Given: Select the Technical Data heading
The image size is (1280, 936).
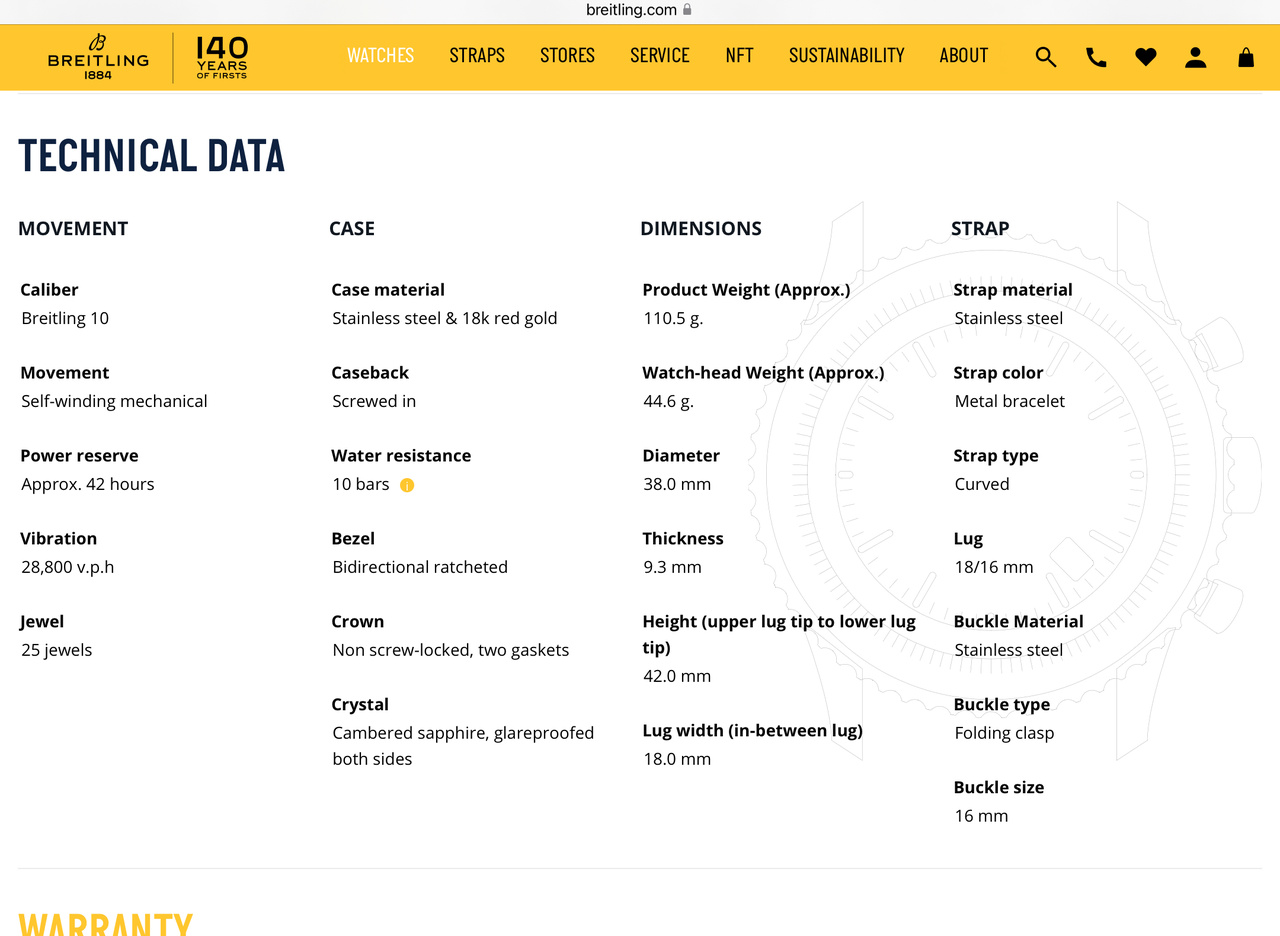Looking at the screenshot, I should [x=152, y=156].
